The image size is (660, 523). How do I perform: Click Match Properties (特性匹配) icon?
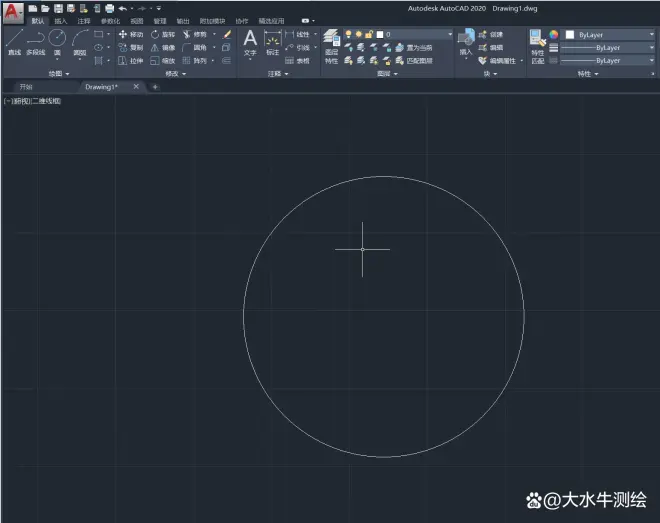click(x=538, y=47)
